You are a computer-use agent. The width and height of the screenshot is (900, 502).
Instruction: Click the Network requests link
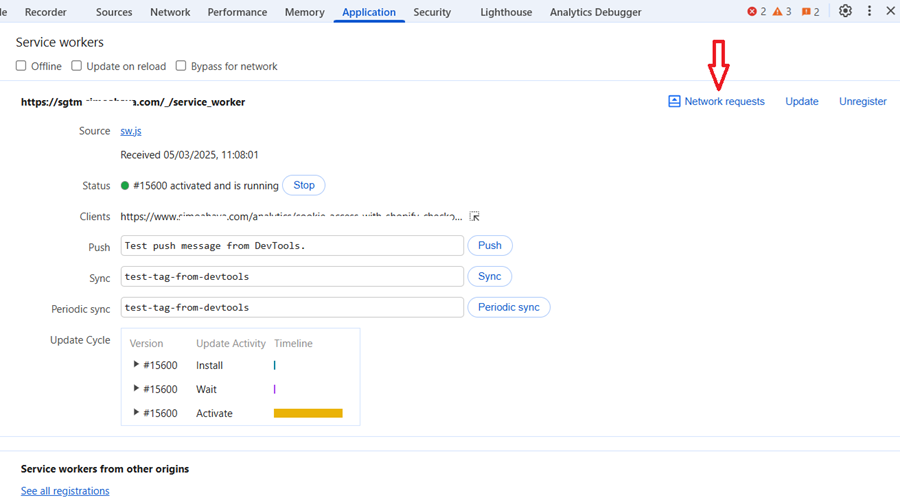coord(724,102)
